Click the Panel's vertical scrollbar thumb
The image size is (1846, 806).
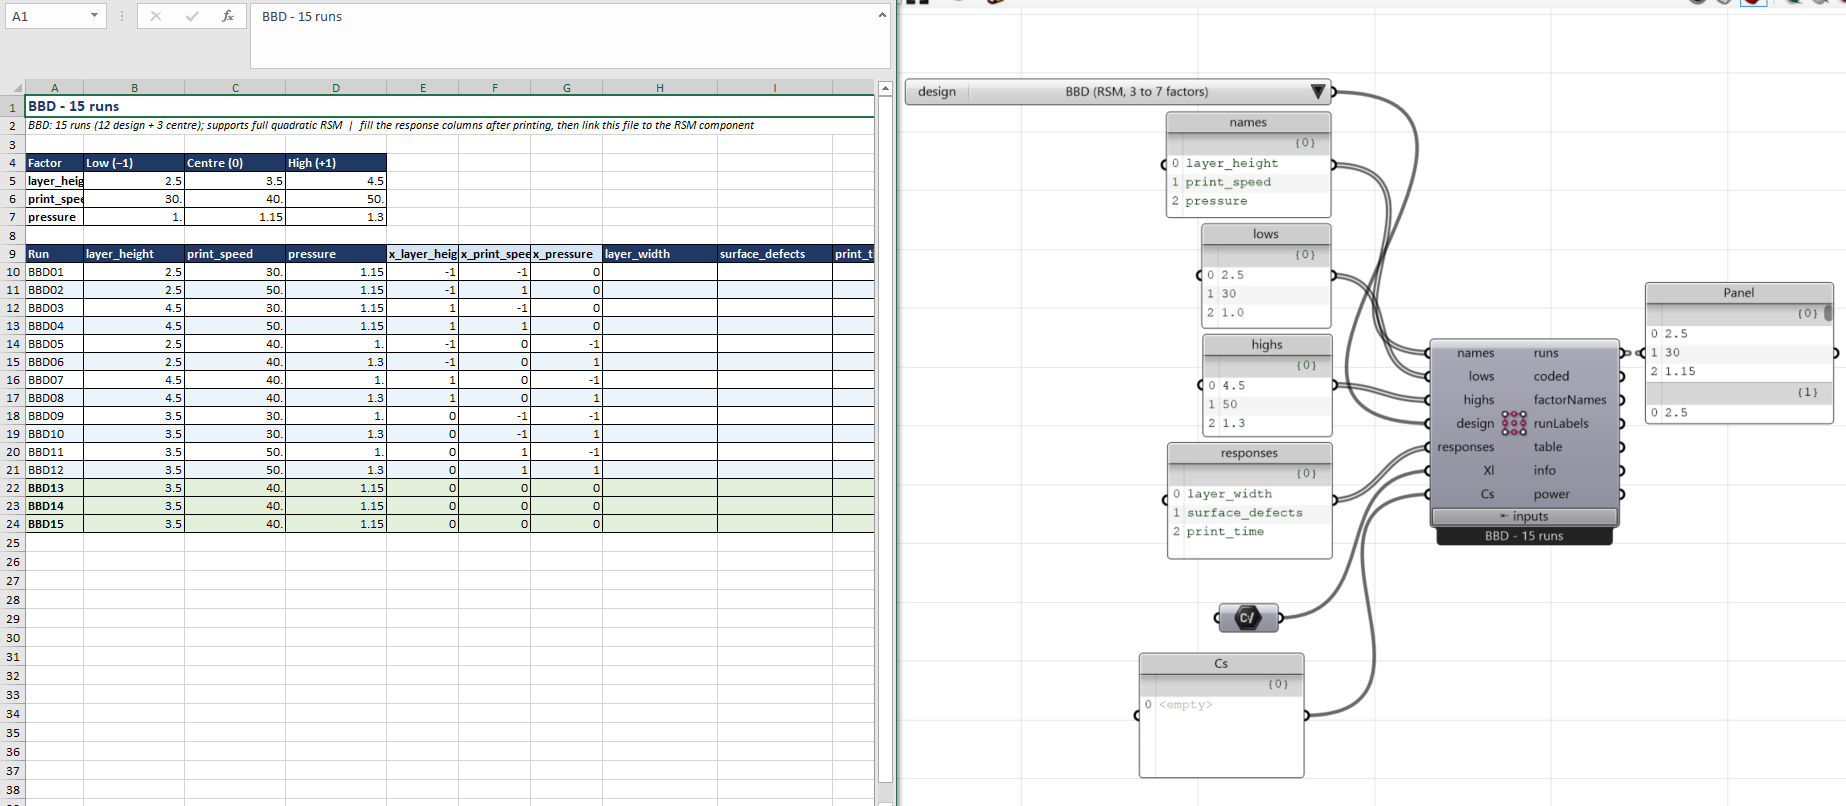pyautogui.click(x=1828, y=313)
